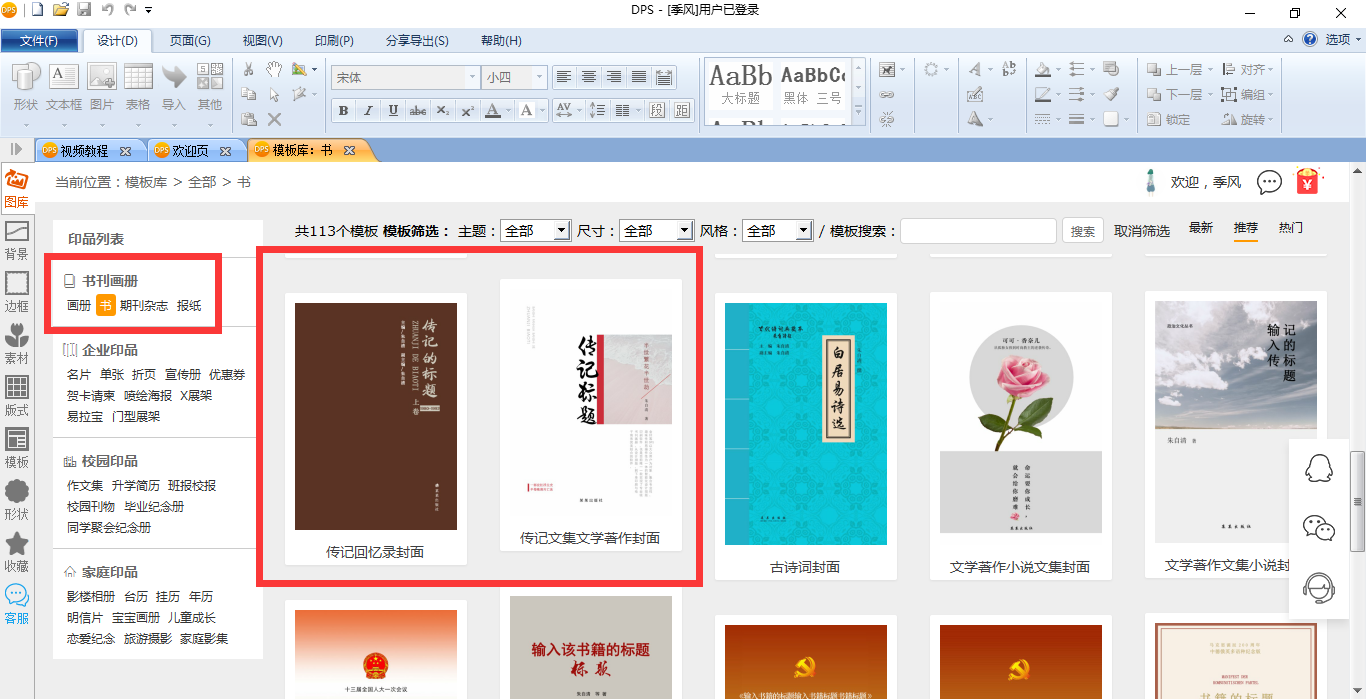Select the 古诗词封面 template thumbnail
The height and width of the screenshot is (699, 1366).
805,425
